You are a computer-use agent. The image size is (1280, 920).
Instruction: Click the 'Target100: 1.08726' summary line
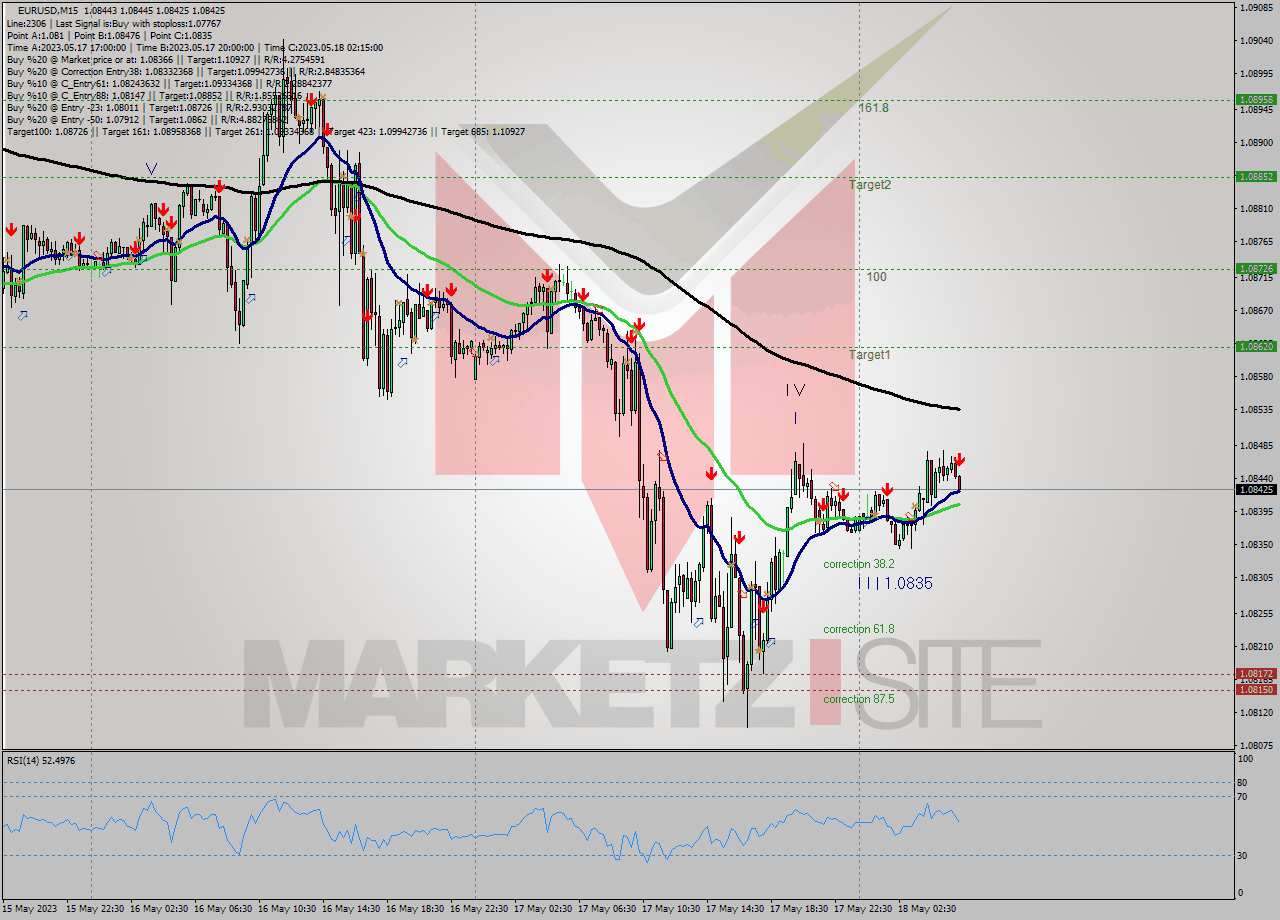(x=266, y=131)
